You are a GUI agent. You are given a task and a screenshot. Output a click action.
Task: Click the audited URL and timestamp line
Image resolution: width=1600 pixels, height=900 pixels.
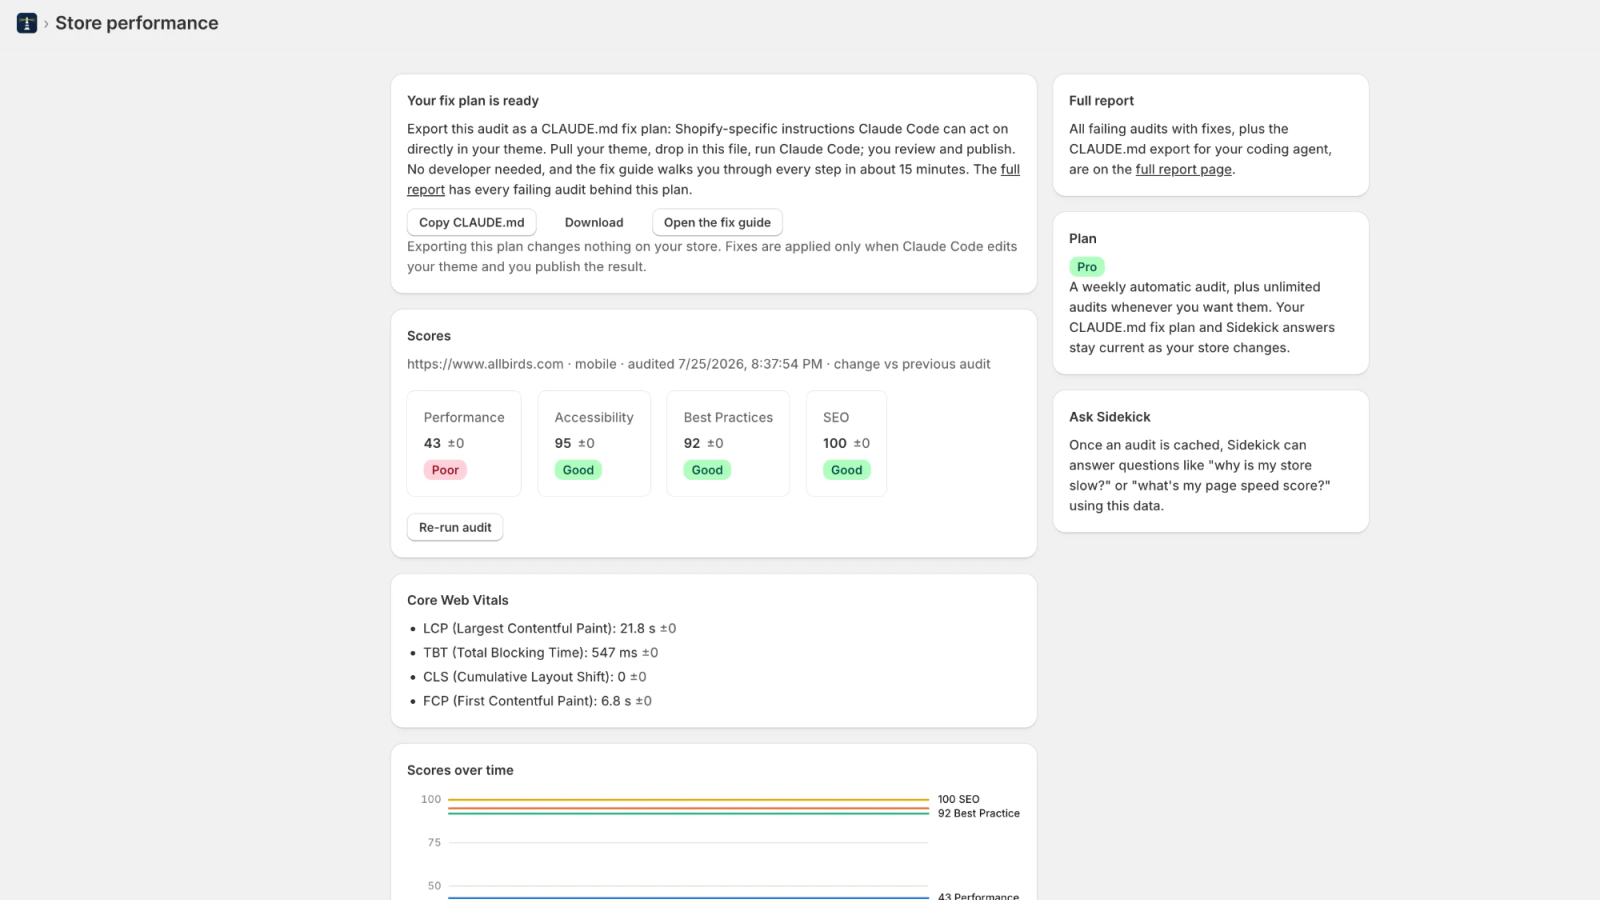pyautogui.click(x=699, y=364)
